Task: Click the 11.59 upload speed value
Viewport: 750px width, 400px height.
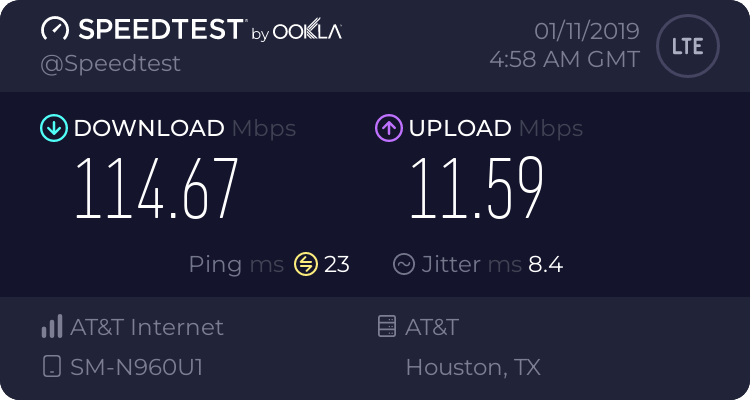Action: pos(475,188)
